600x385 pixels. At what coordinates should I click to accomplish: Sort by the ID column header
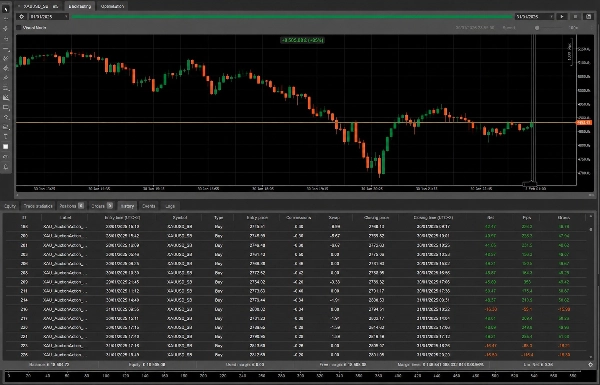tap(24, 218)
